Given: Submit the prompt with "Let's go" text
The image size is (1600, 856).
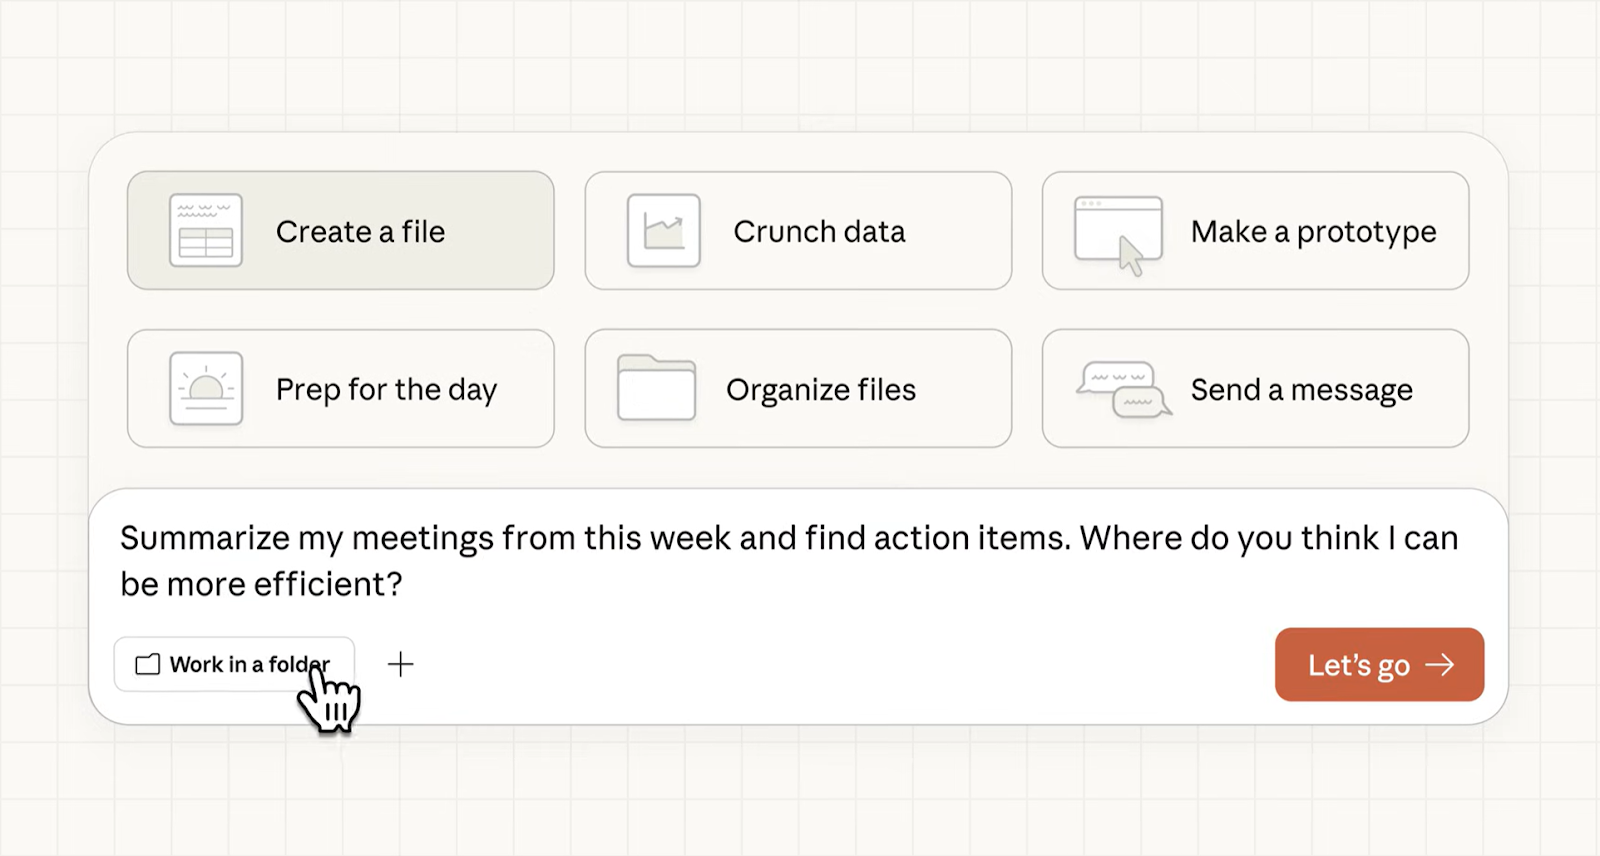Looking at the screenshot, I should click(x=1358, y=666).
